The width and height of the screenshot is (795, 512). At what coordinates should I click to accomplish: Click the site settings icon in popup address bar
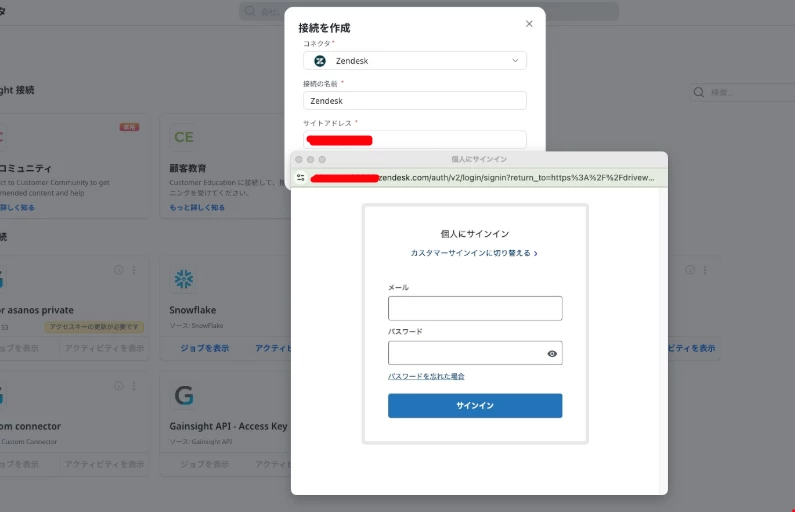[x=301, y=178]
